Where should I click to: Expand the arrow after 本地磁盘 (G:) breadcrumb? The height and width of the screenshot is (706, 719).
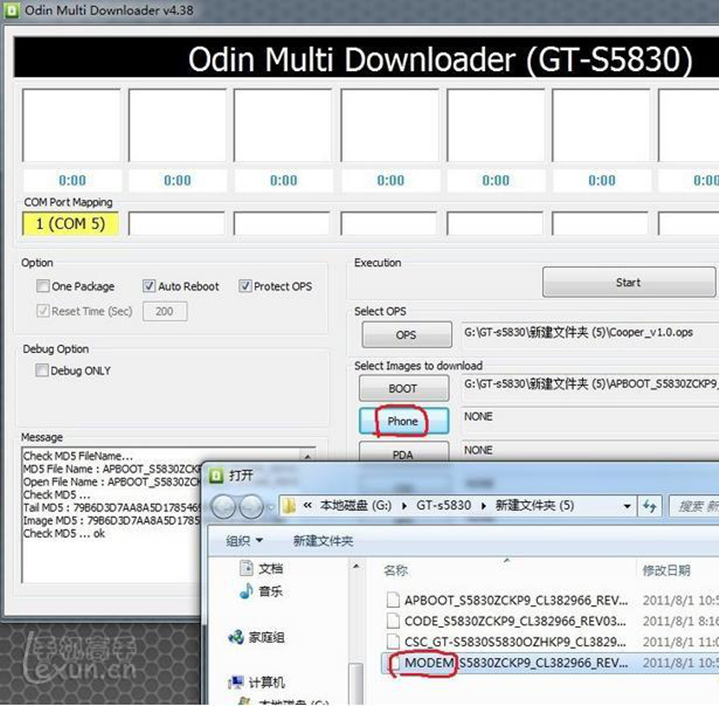click(404, 506)
